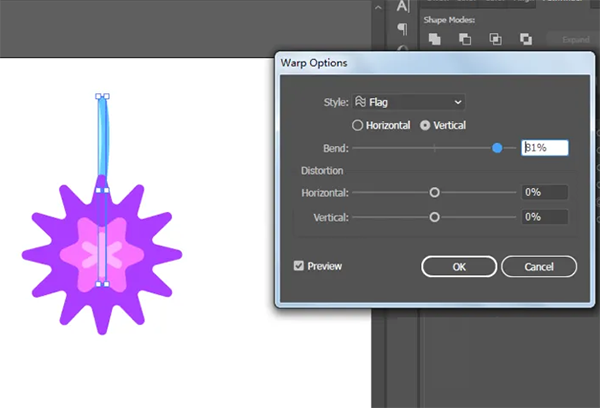The height and width of the screenshot is (408, 600).
Task: Click the Pathfinder panel tab
Action: (x=563, y=3)
